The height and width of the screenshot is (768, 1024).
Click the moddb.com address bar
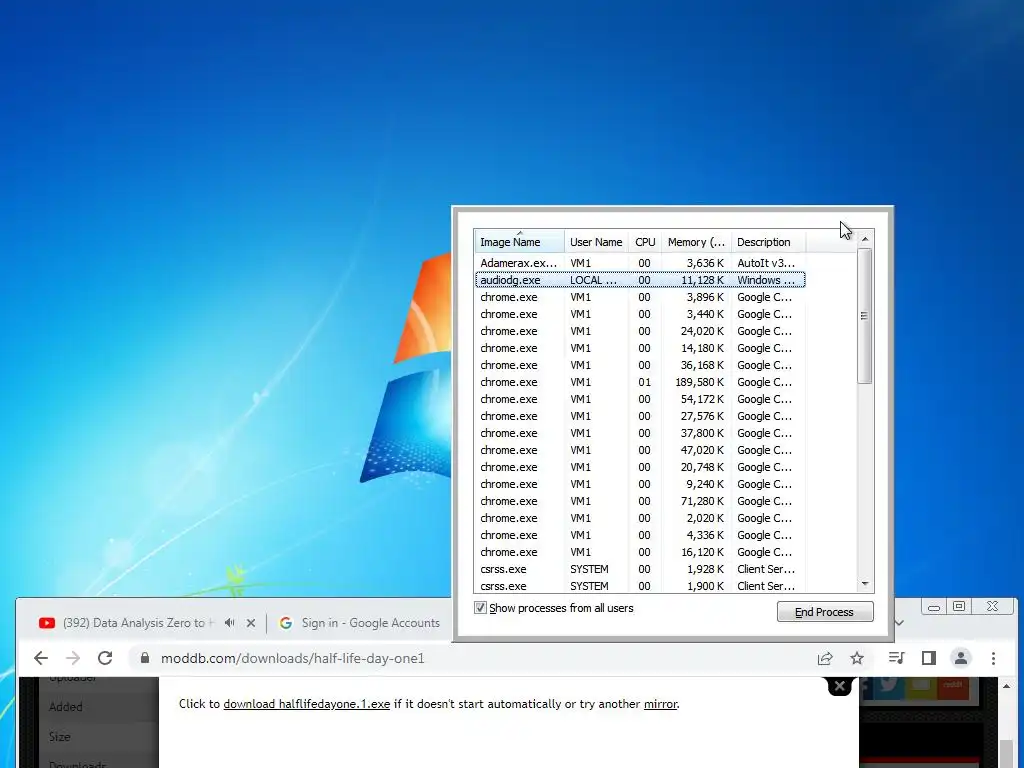click(x=470, y=658)
